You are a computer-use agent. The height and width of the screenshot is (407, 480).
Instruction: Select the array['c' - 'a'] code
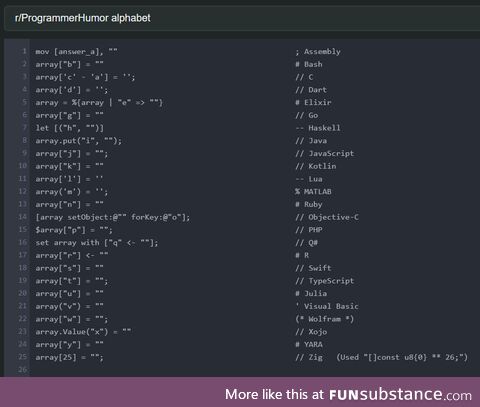85,77
